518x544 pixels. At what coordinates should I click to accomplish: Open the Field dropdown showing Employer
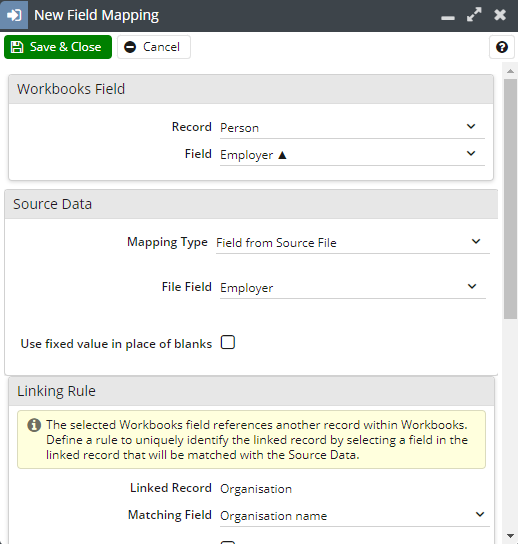tap(352, 154)
